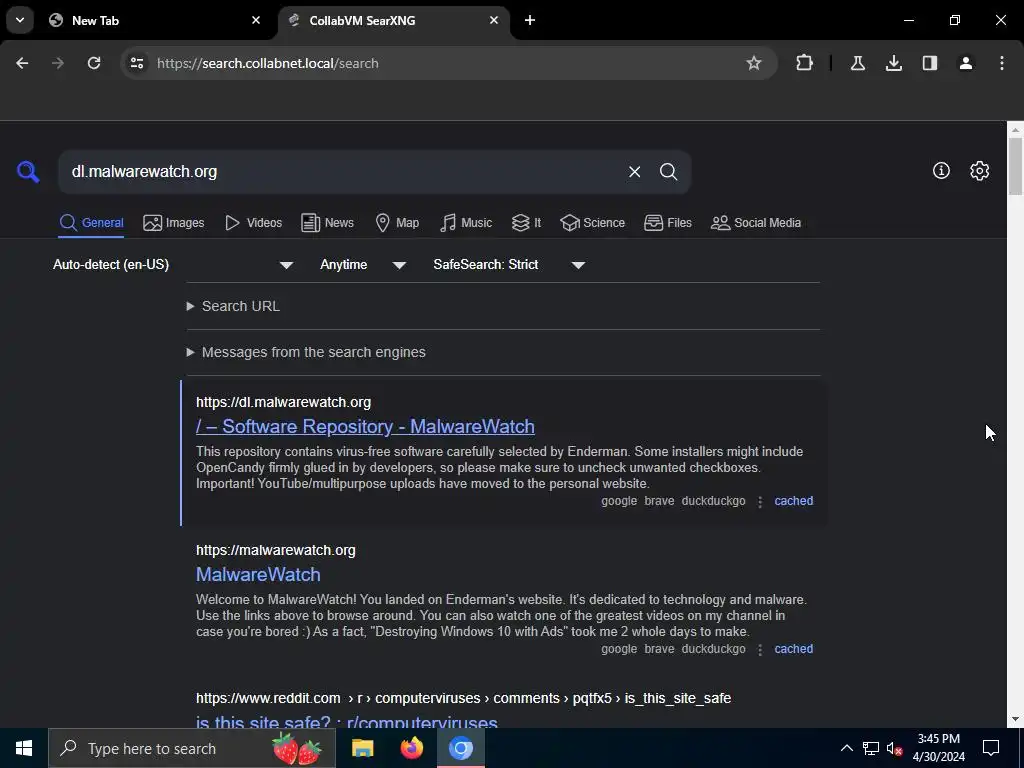
Task: Open Chrome Labs flask icon
Action: 857,63
